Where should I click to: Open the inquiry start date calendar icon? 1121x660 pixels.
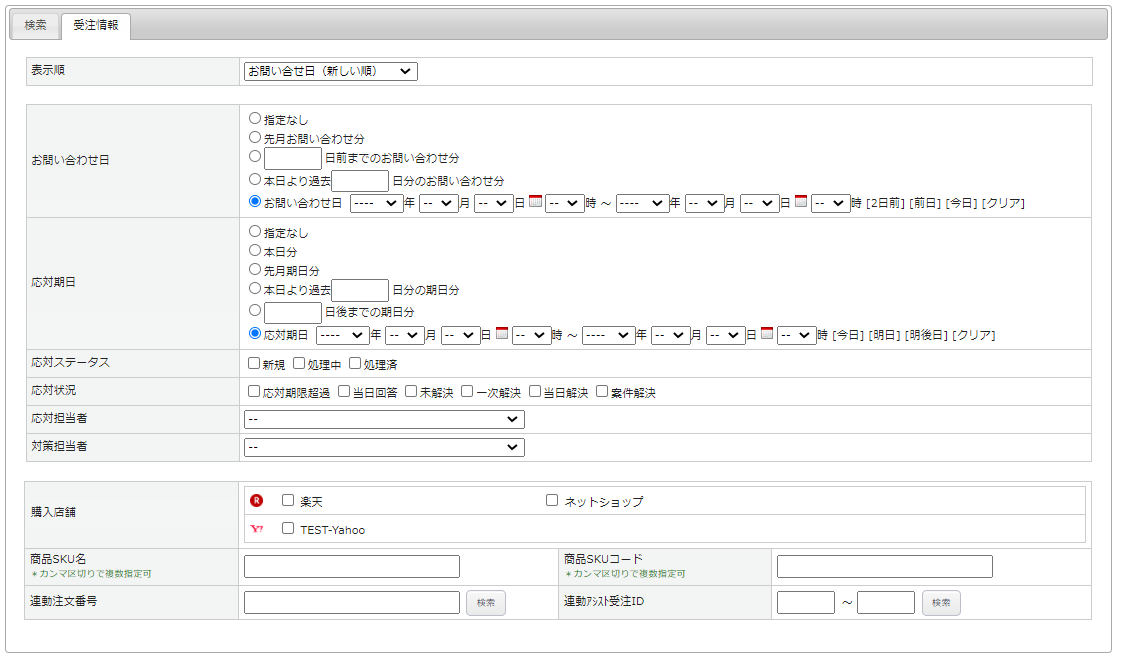click(x=535, y=202)
